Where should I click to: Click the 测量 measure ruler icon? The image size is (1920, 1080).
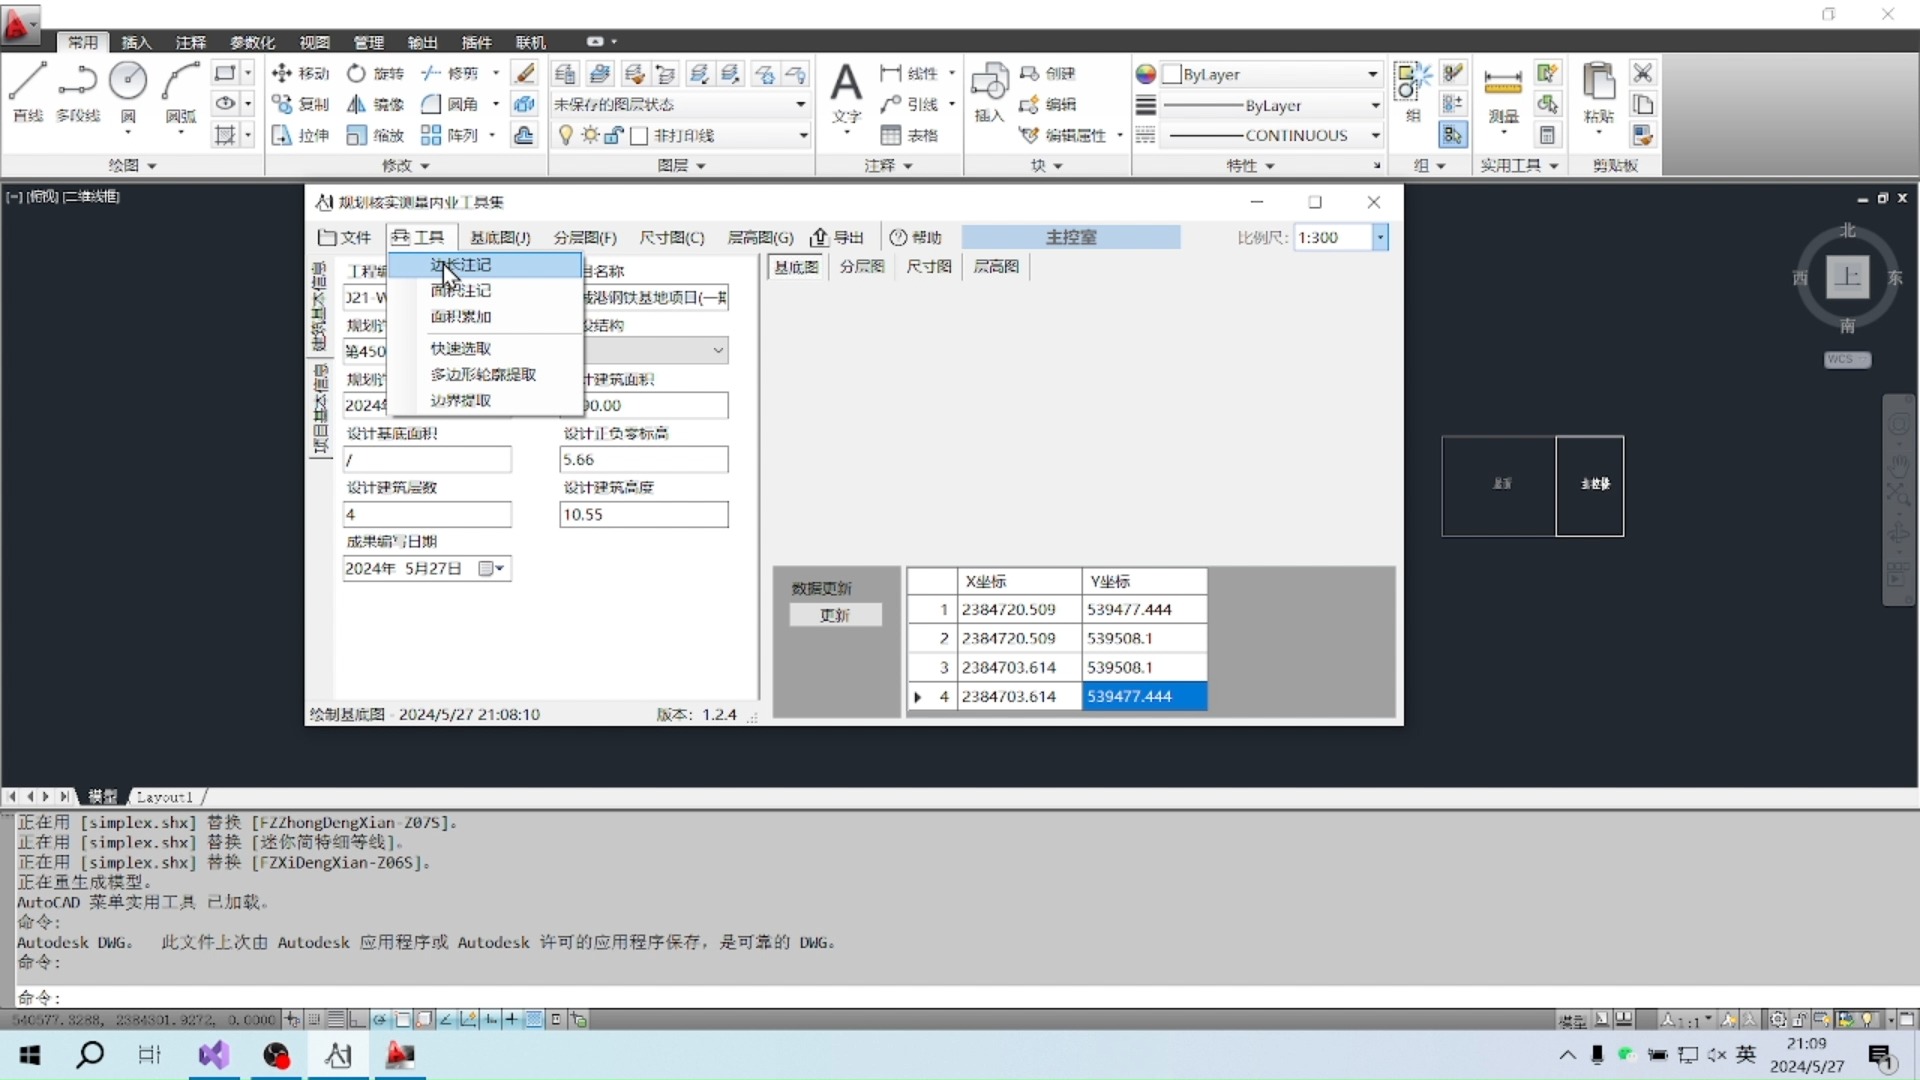[1502, 84]
